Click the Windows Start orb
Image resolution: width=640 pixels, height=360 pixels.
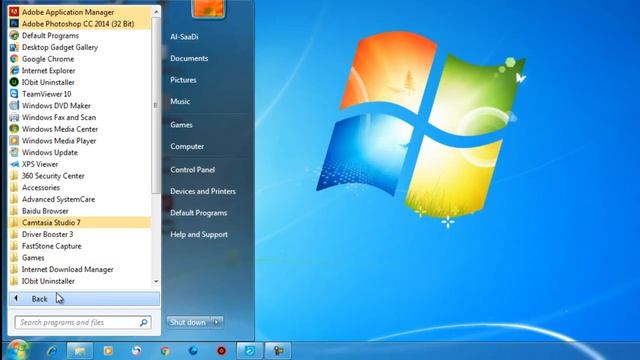[x=17, y=350]
